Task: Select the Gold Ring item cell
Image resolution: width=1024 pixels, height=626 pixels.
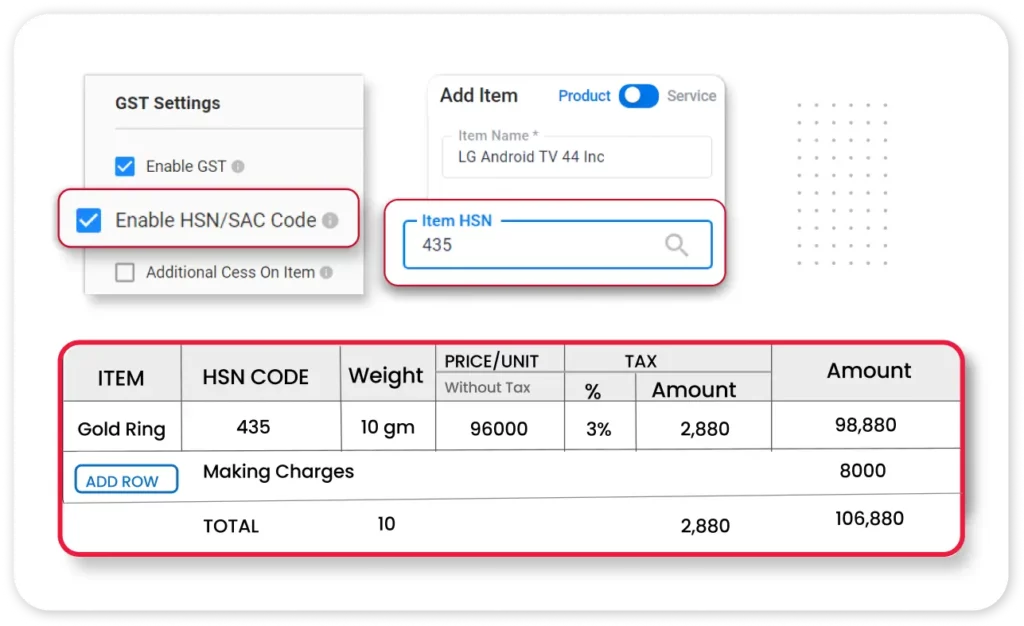Action: pos(121,429)
